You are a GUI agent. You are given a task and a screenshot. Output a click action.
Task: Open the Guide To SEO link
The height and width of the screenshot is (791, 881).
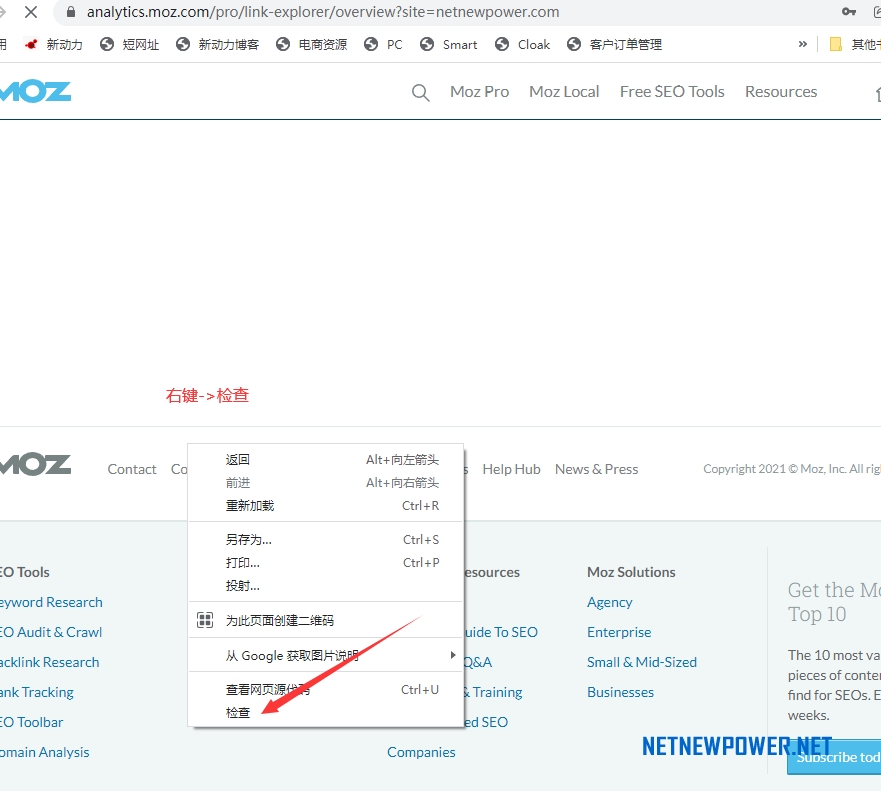pos(501,632)
